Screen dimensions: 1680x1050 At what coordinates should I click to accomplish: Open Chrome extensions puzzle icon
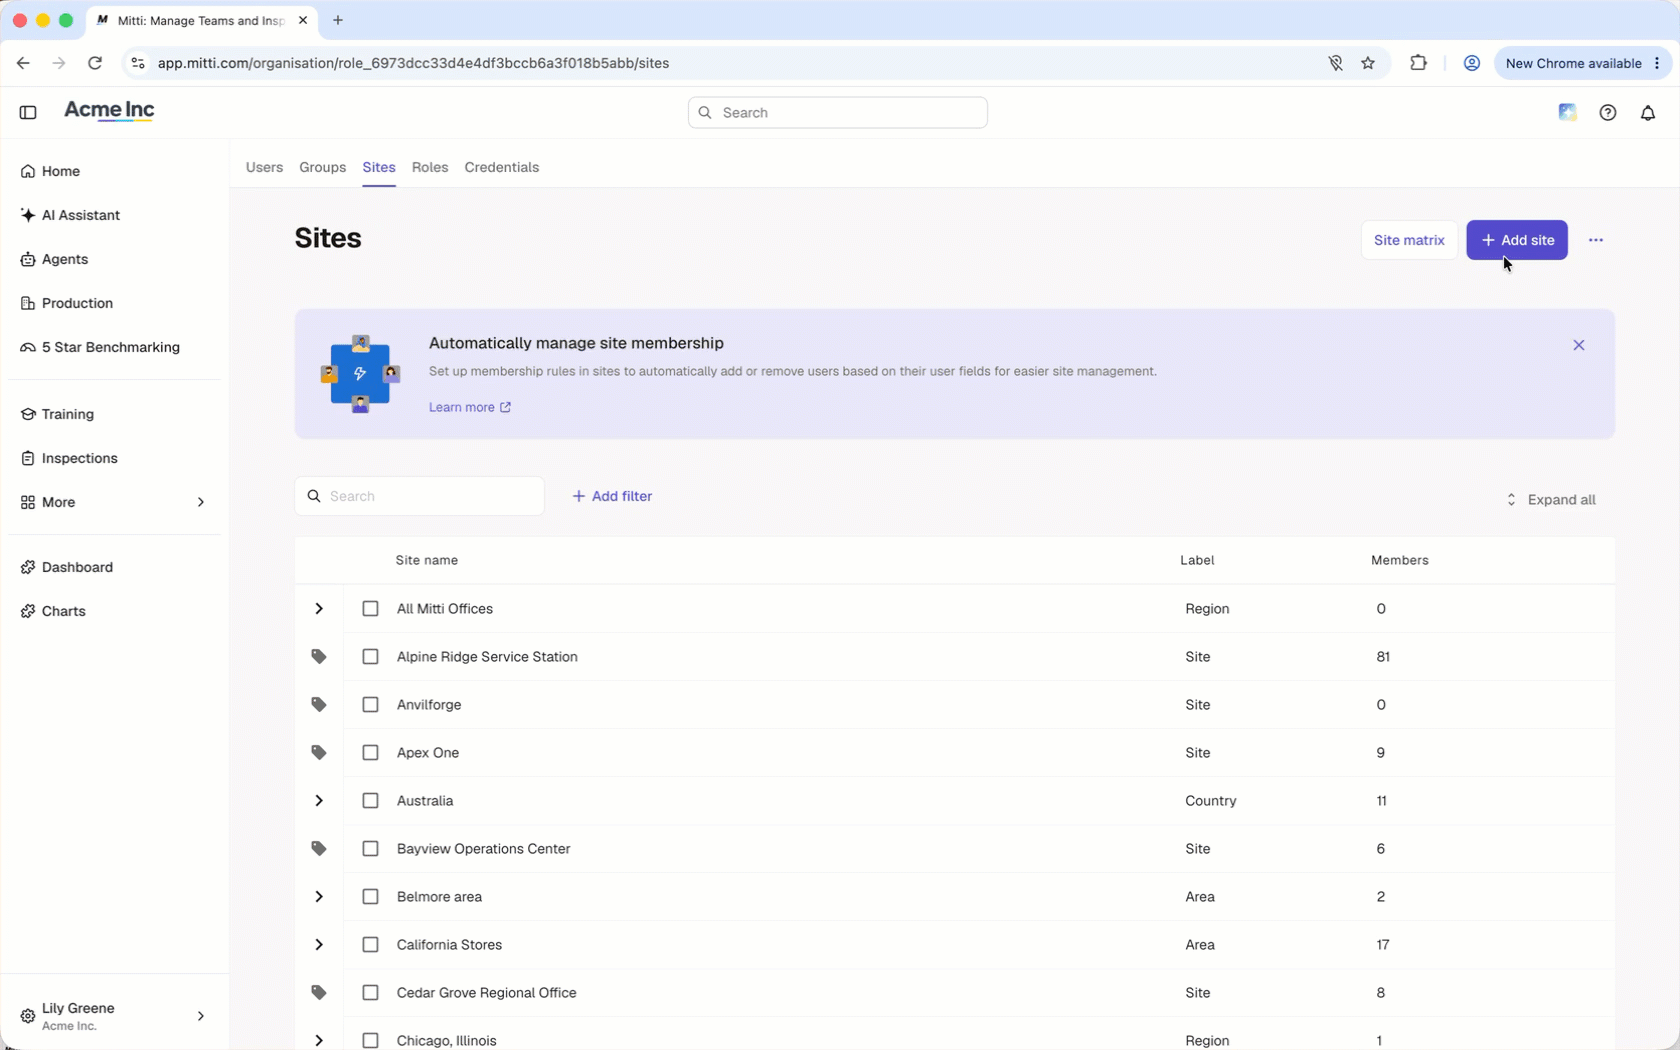tap(1418, 63)
